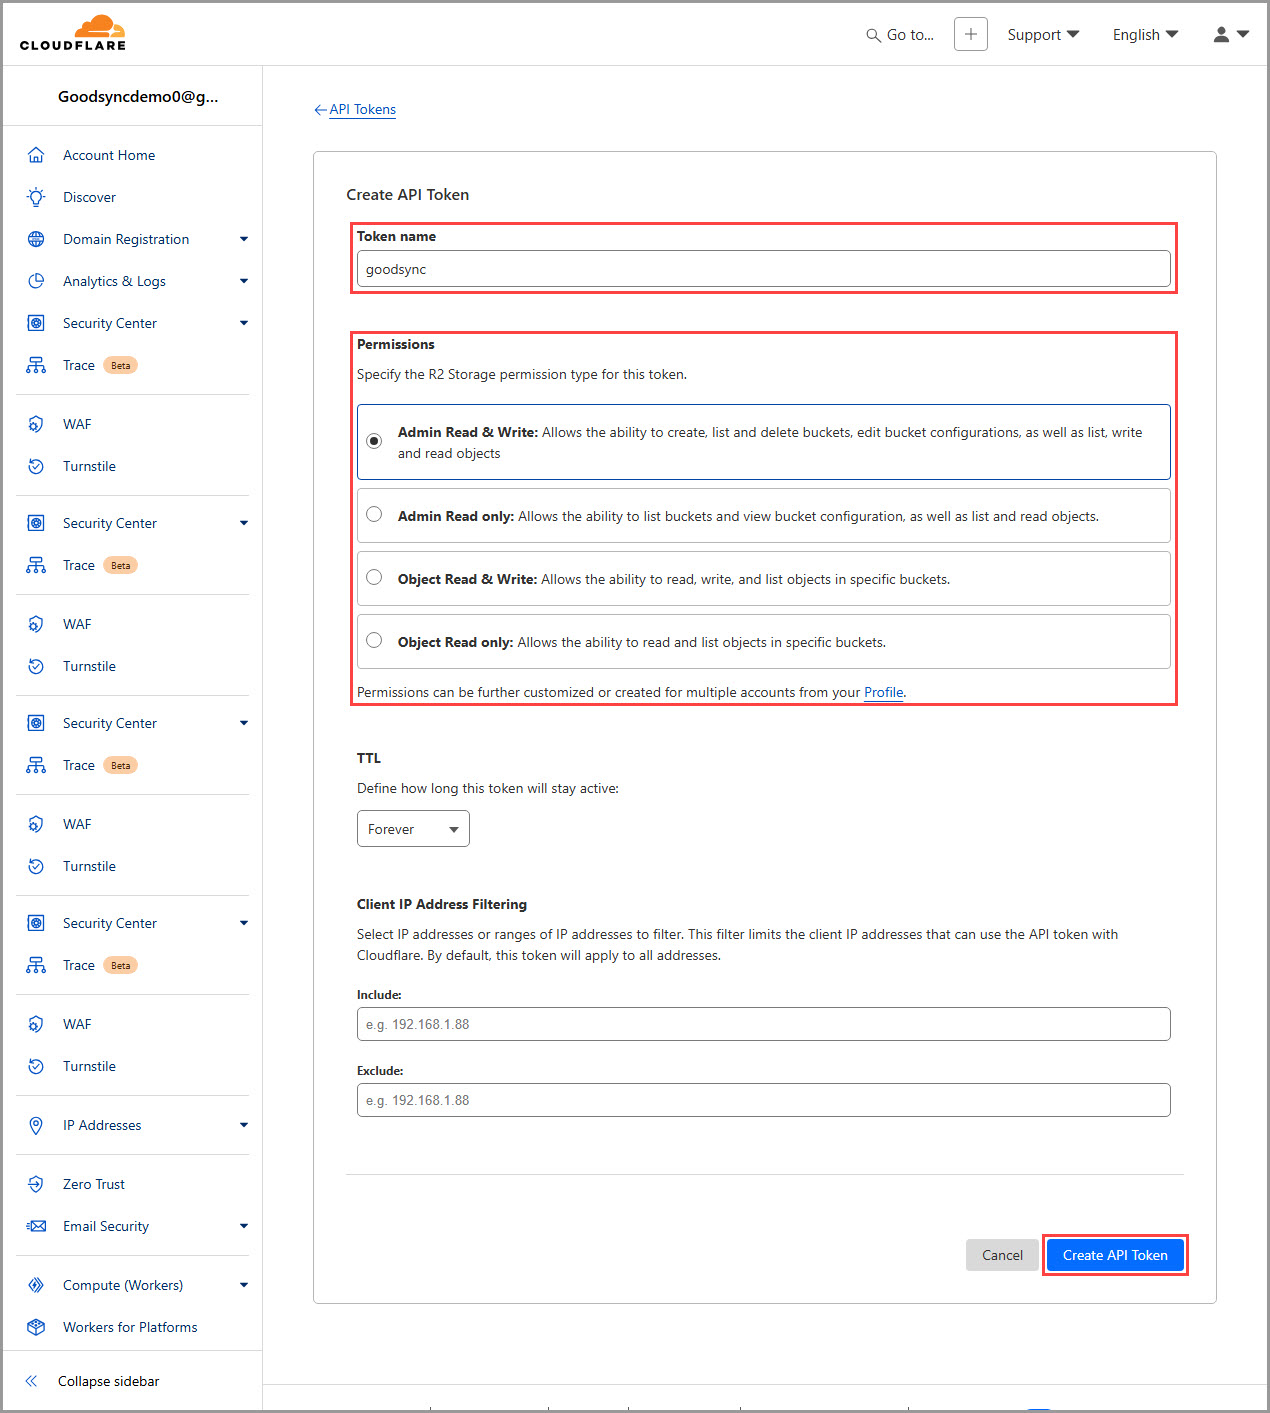Select Object Read only permission radio
This screenshot has width=1270, height=1413.
pyautogui.click(x=374, y=640)
